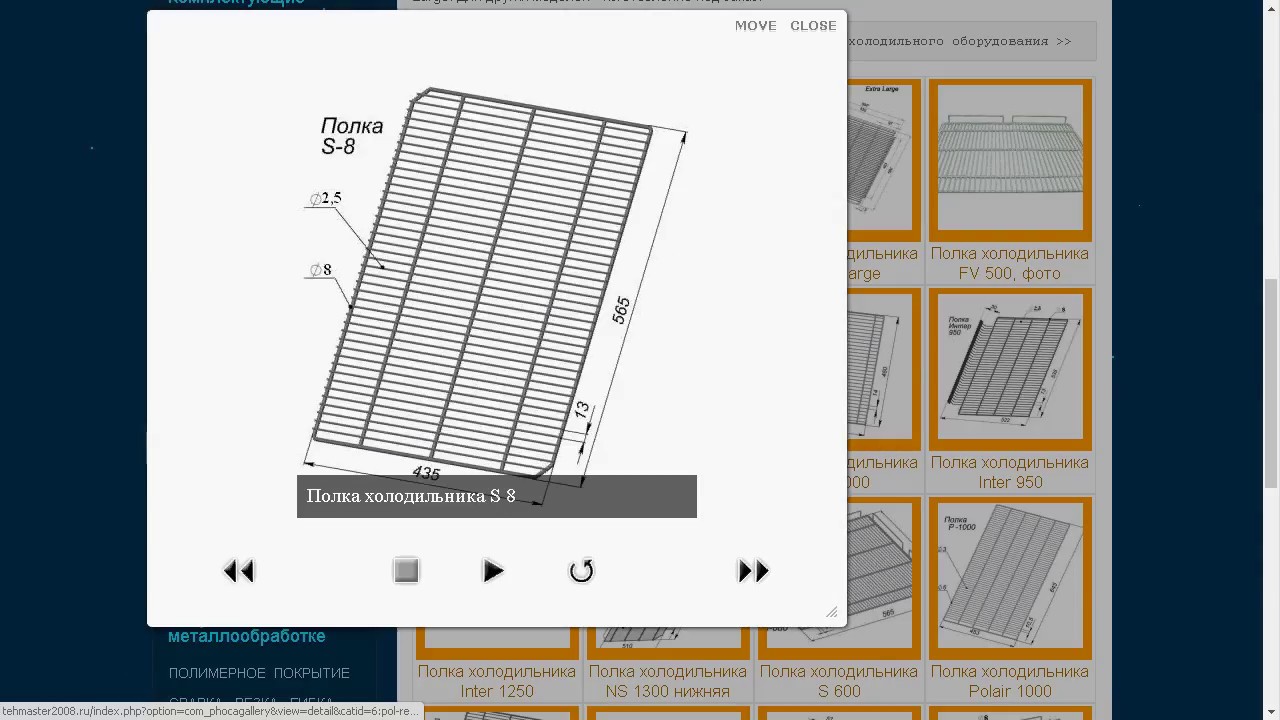
Task: Go to the previous image in lightbox
Action: (x=239, y=571)
